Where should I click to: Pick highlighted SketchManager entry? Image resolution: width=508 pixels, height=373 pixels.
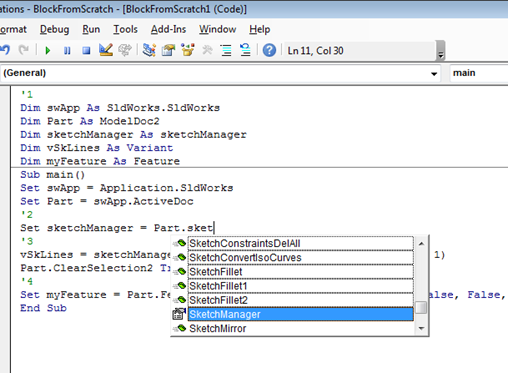click(x=300, y=314)
